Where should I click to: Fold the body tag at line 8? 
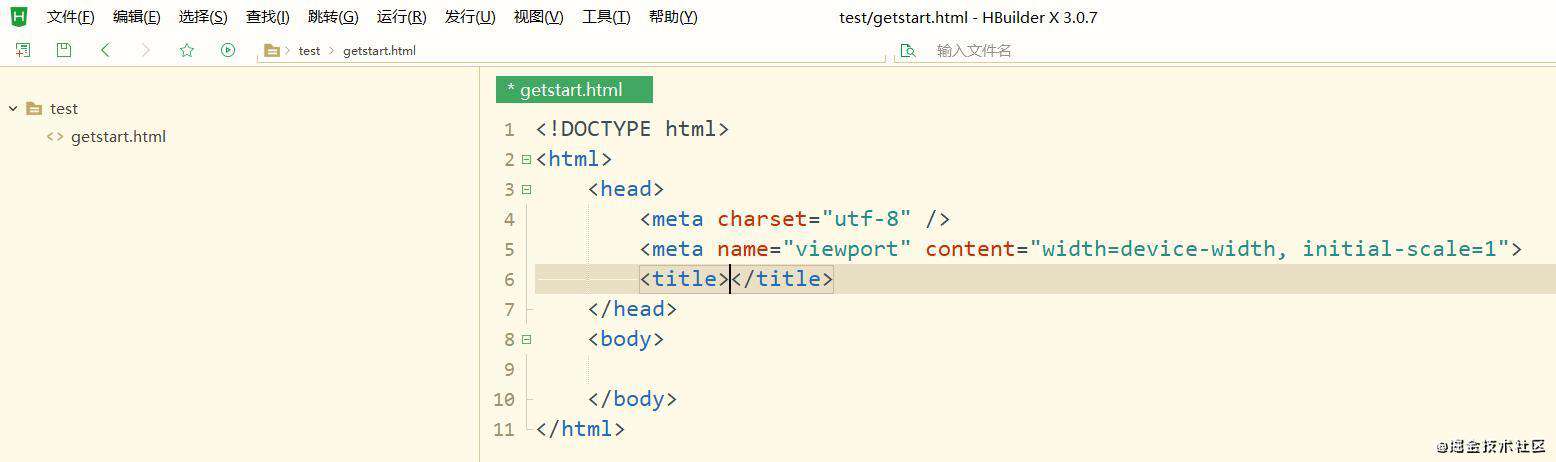coord(526,339)
